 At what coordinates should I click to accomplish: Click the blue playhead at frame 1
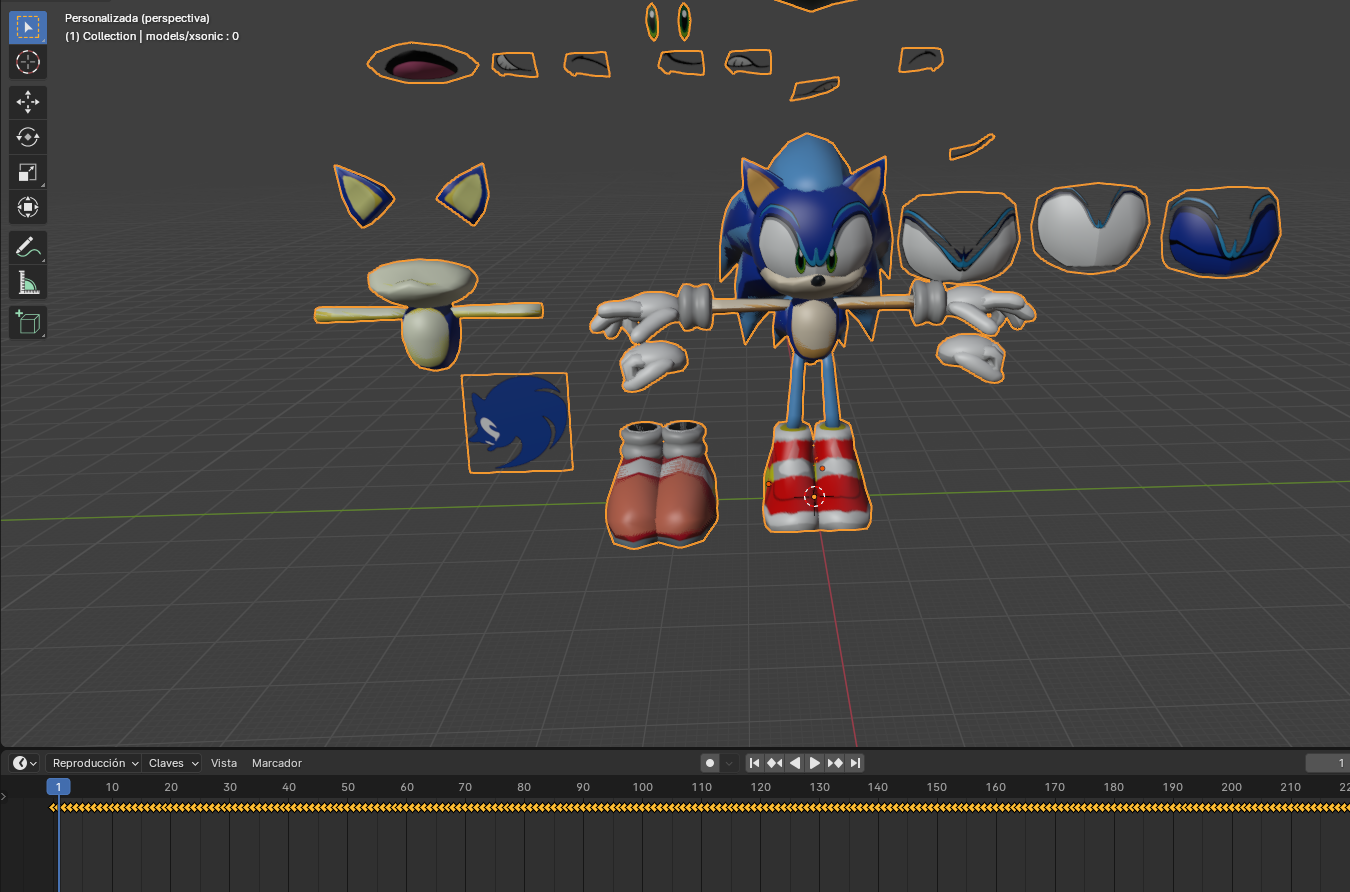(x=58, y=787)
